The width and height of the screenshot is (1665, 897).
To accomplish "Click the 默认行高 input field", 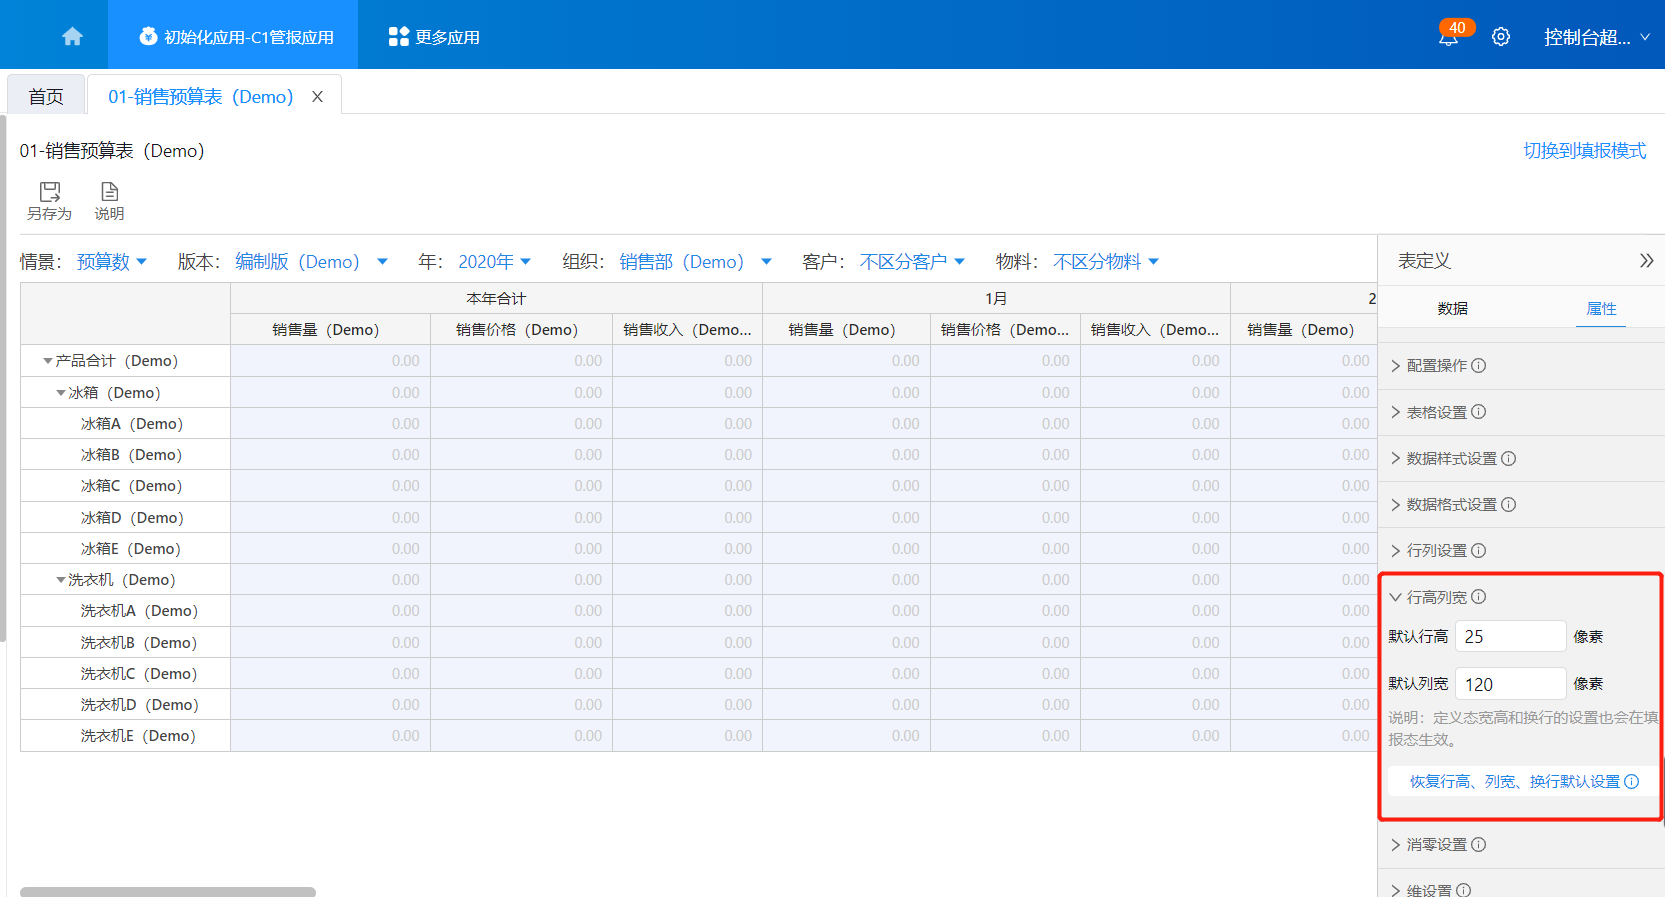I will coord(1509,637).
